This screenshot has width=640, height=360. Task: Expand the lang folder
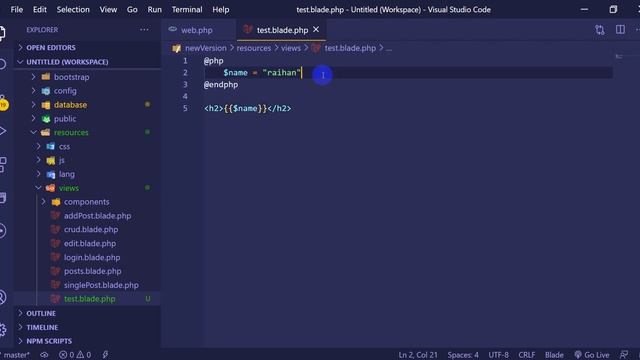click(x=67, y=174)
